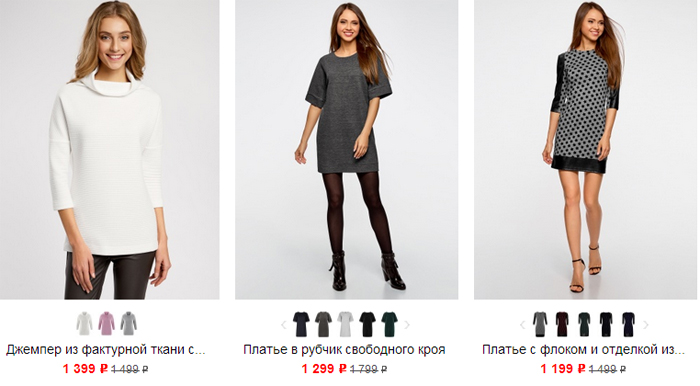Screen dimensions: 700x386
Task: Show next colors for ribbed dress
Action: click(407, 325)
